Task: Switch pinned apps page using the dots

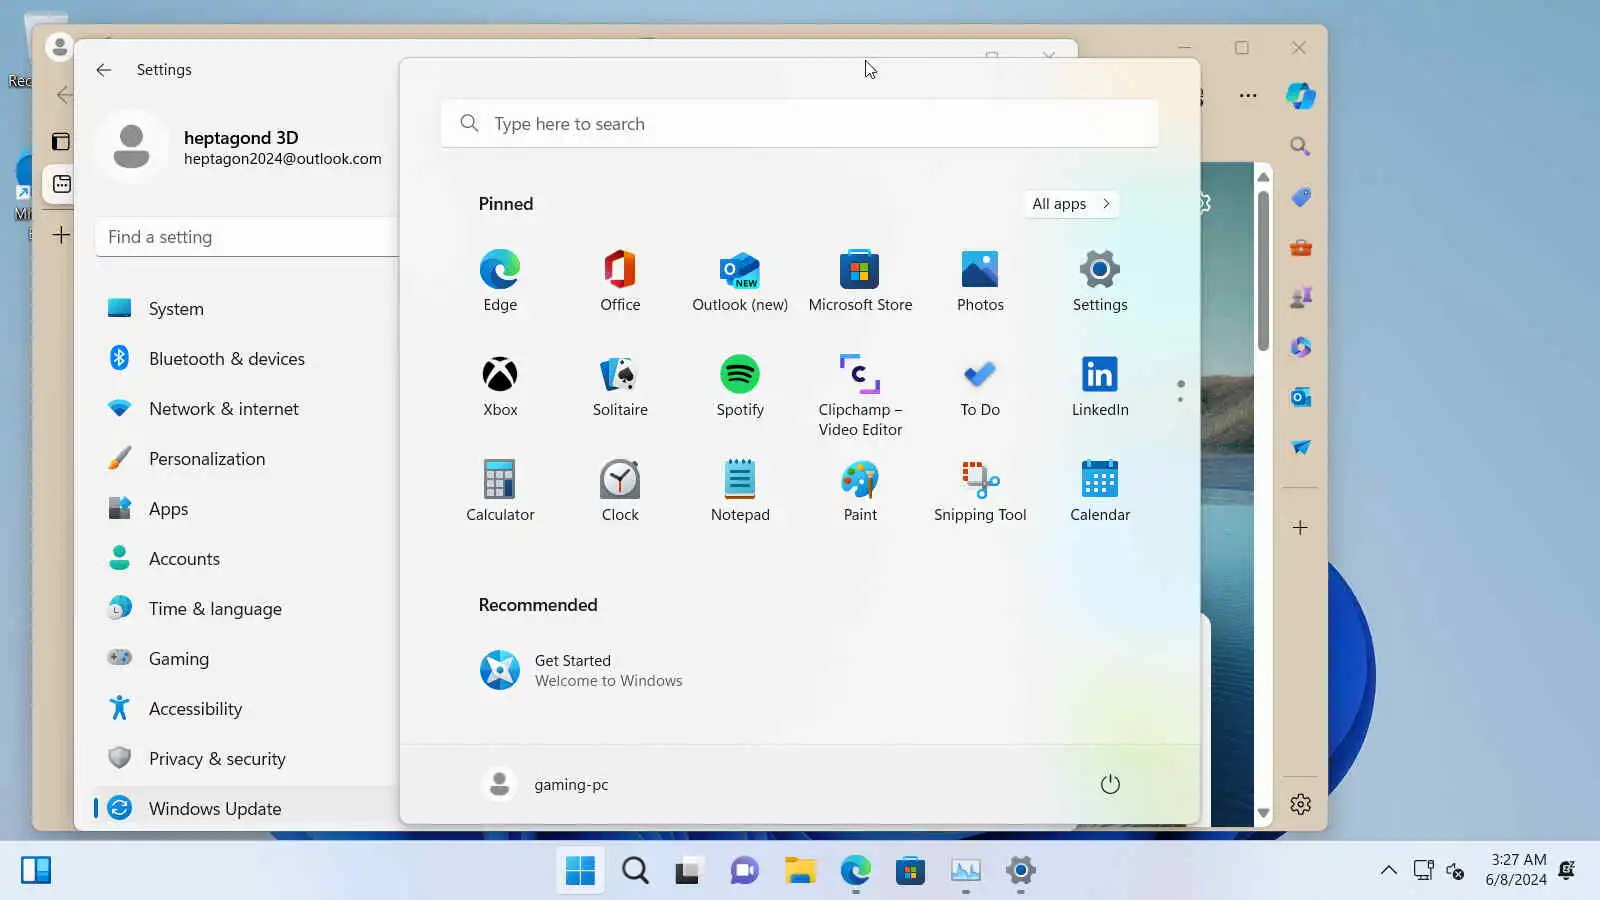Action: (1181, 391)
